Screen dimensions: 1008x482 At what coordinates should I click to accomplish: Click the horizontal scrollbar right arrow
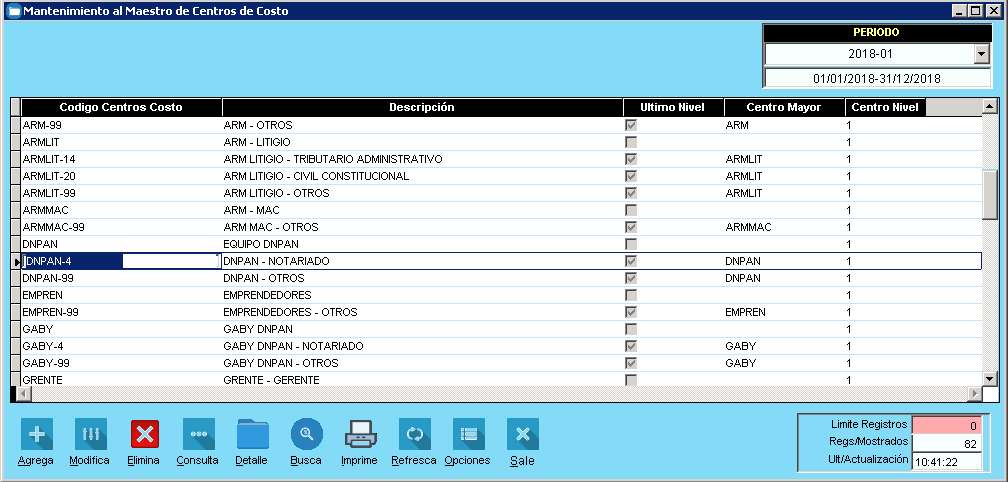(975, 394)
